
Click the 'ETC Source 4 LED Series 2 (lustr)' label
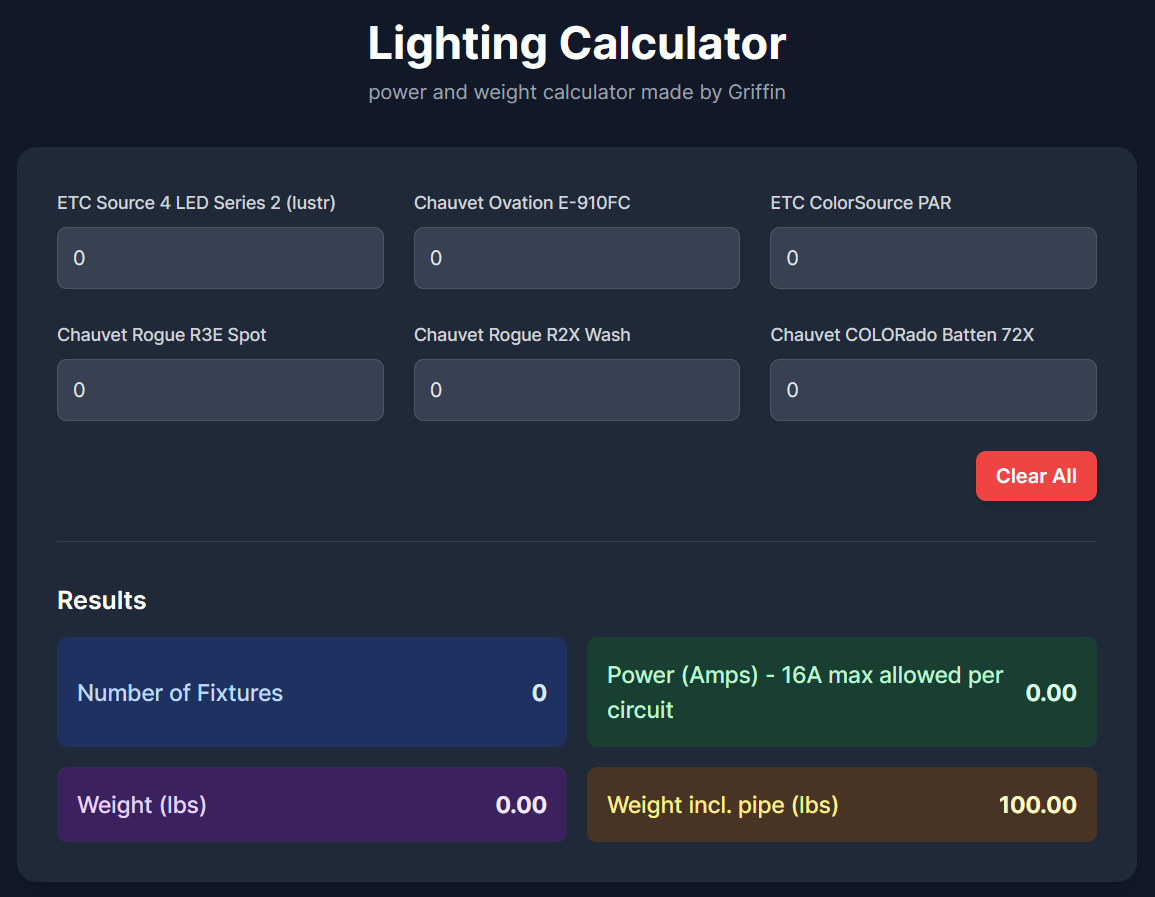(197, 203)
